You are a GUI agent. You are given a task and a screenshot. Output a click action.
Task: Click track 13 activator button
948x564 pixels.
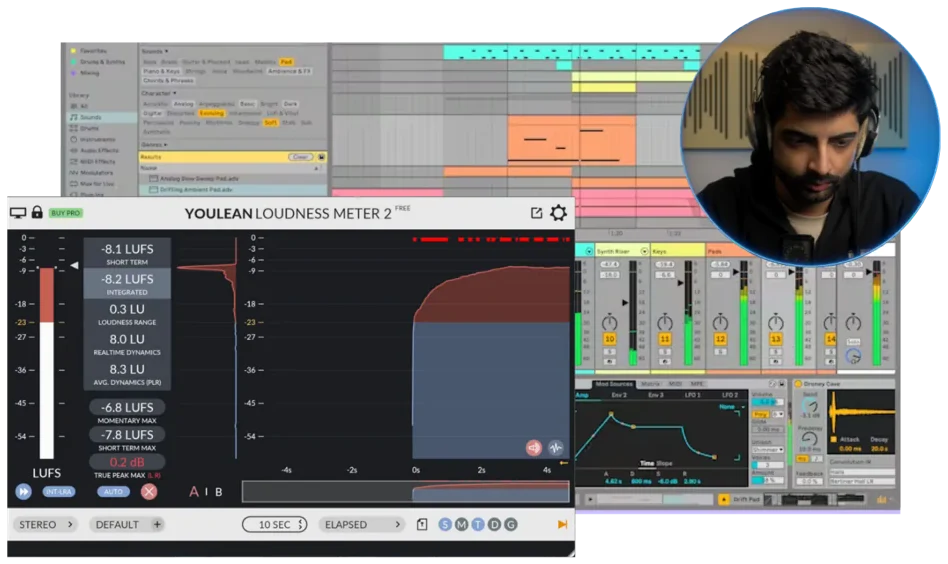[775, 339]
